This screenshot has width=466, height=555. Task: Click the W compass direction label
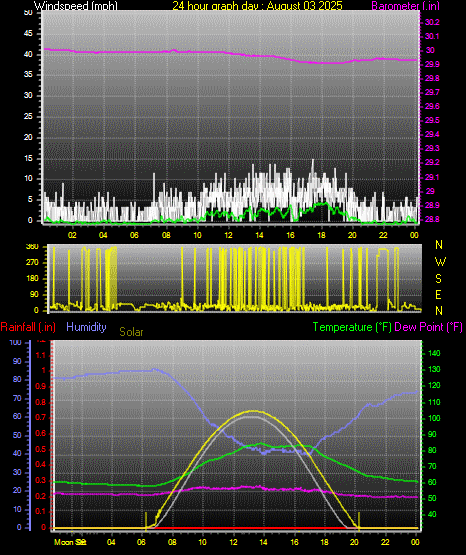440,262
